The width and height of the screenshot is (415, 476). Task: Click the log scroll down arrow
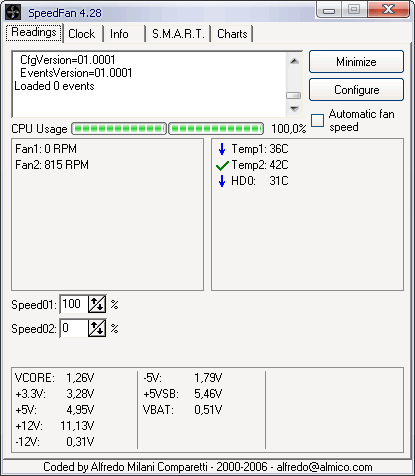coord(294,108)
